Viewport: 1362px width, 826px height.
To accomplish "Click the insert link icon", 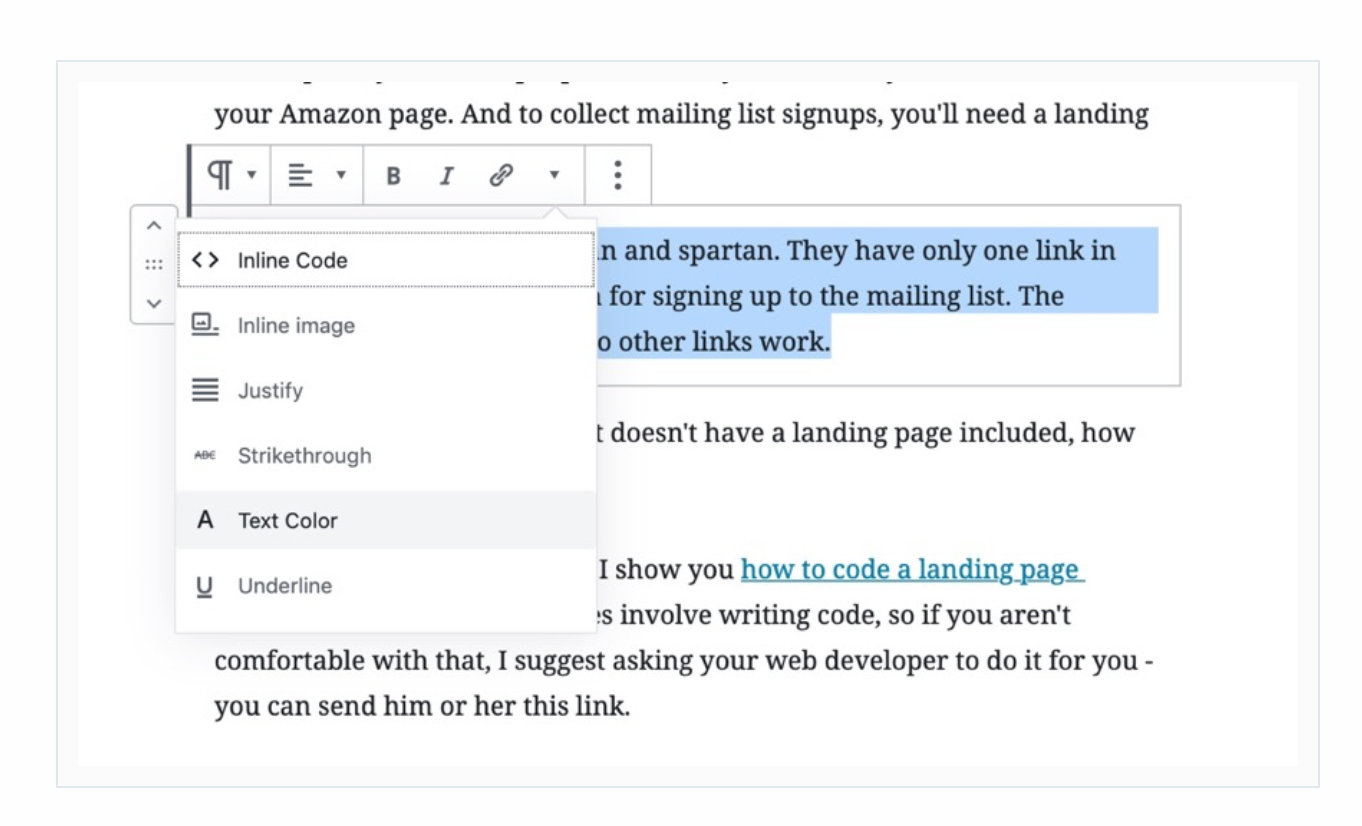I will (x=500, y=175).
